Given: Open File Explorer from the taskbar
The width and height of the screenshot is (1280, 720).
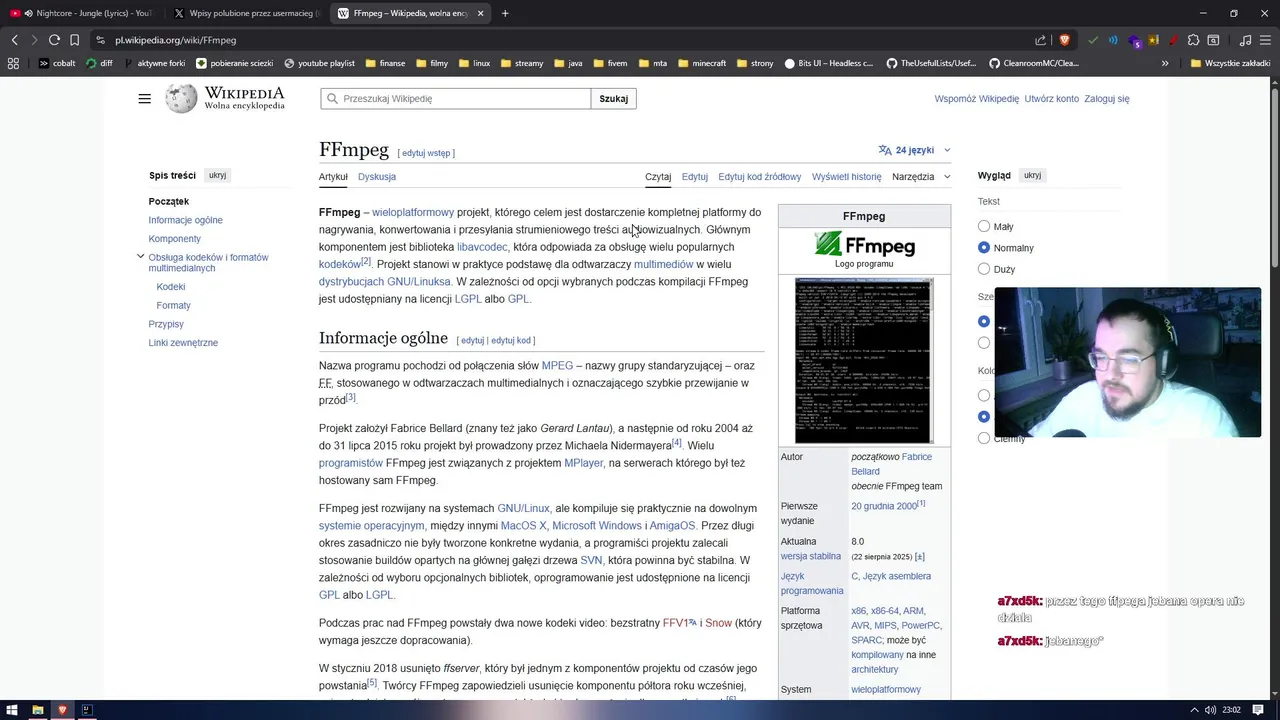Looking at the screenshot, I should (x=38, y=710).
